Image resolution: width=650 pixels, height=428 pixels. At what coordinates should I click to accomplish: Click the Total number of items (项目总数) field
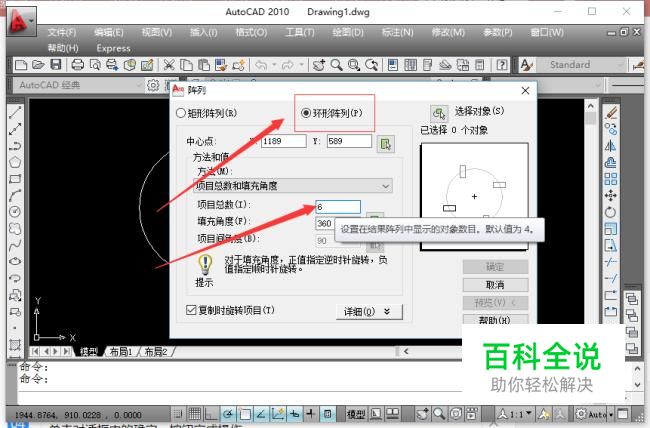[x=338, y=207]
